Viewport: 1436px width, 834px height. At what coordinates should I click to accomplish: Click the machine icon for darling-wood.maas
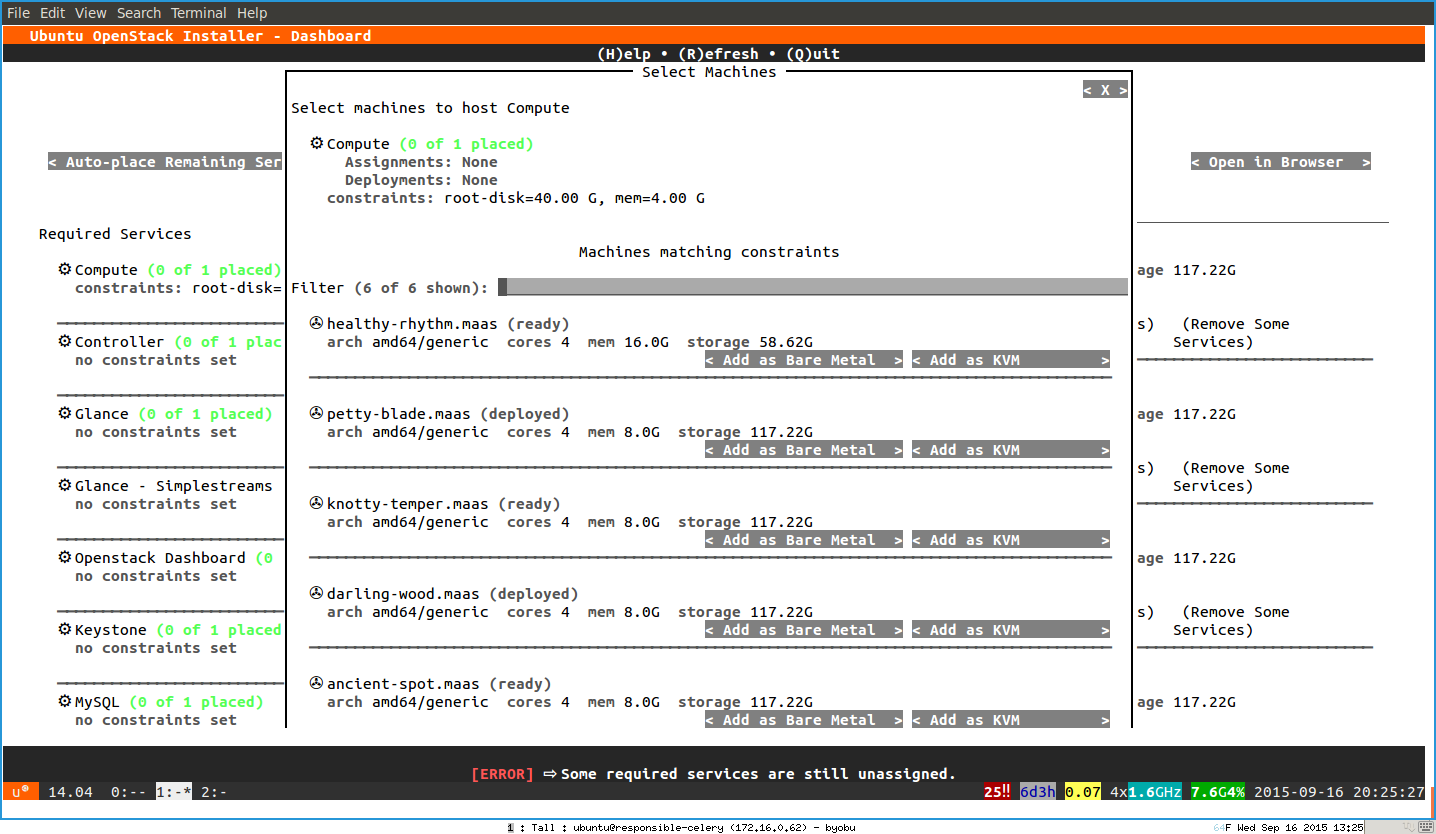317,594
